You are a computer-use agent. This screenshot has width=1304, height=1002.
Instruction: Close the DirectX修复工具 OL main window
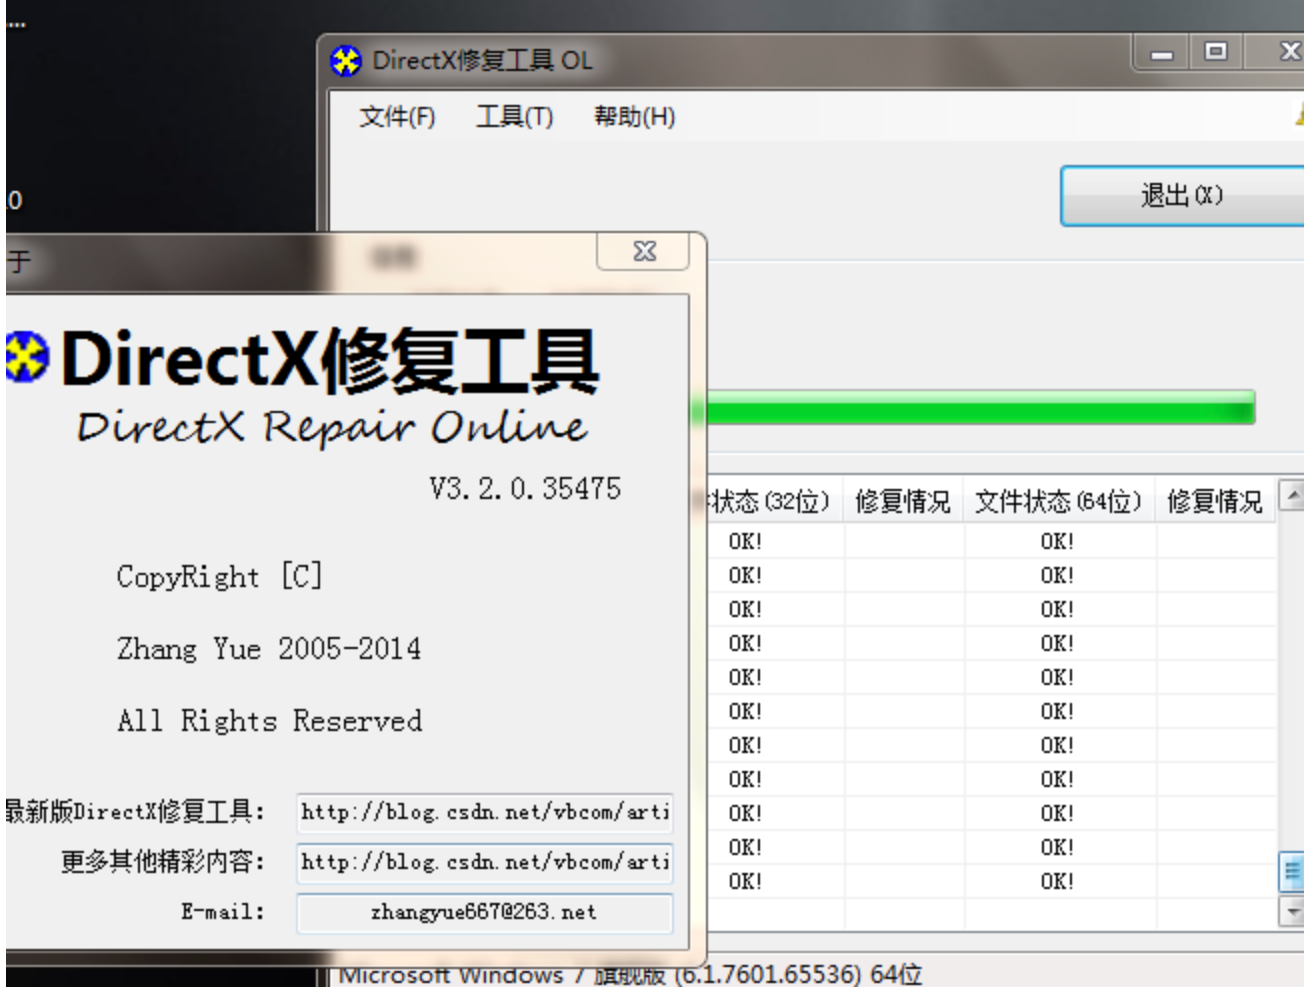pyautogui.click(x=1288, y=51)
